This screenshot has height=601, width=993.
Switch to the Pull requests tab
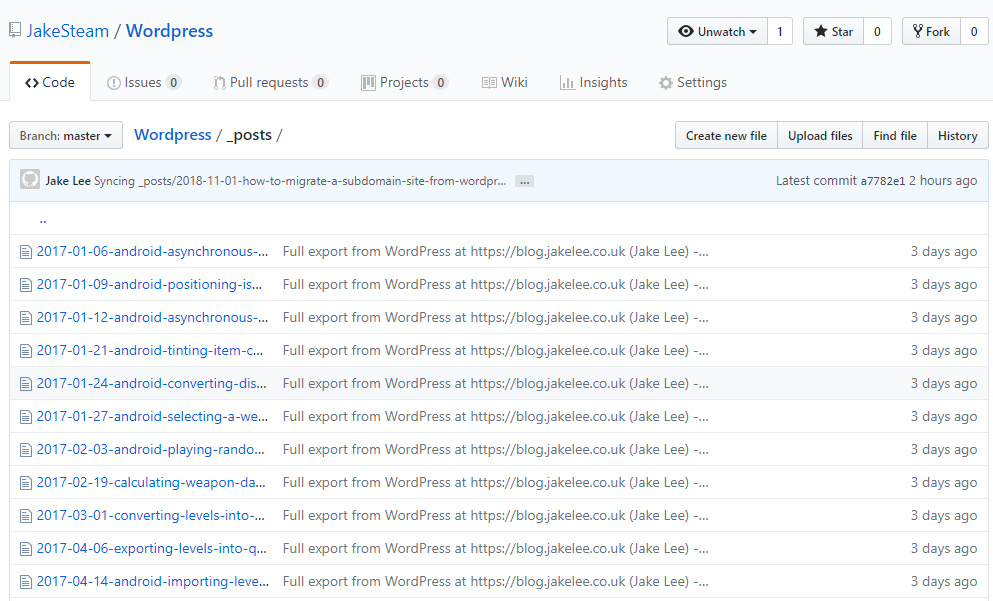pyautogui.click(x=270, y=82)
